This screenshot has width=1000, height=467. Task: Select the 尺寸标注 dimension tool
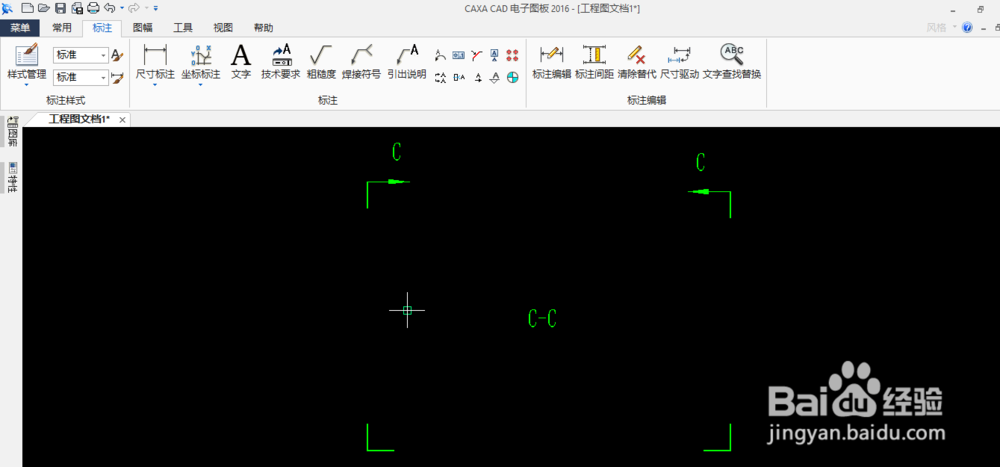pos(155,62)
